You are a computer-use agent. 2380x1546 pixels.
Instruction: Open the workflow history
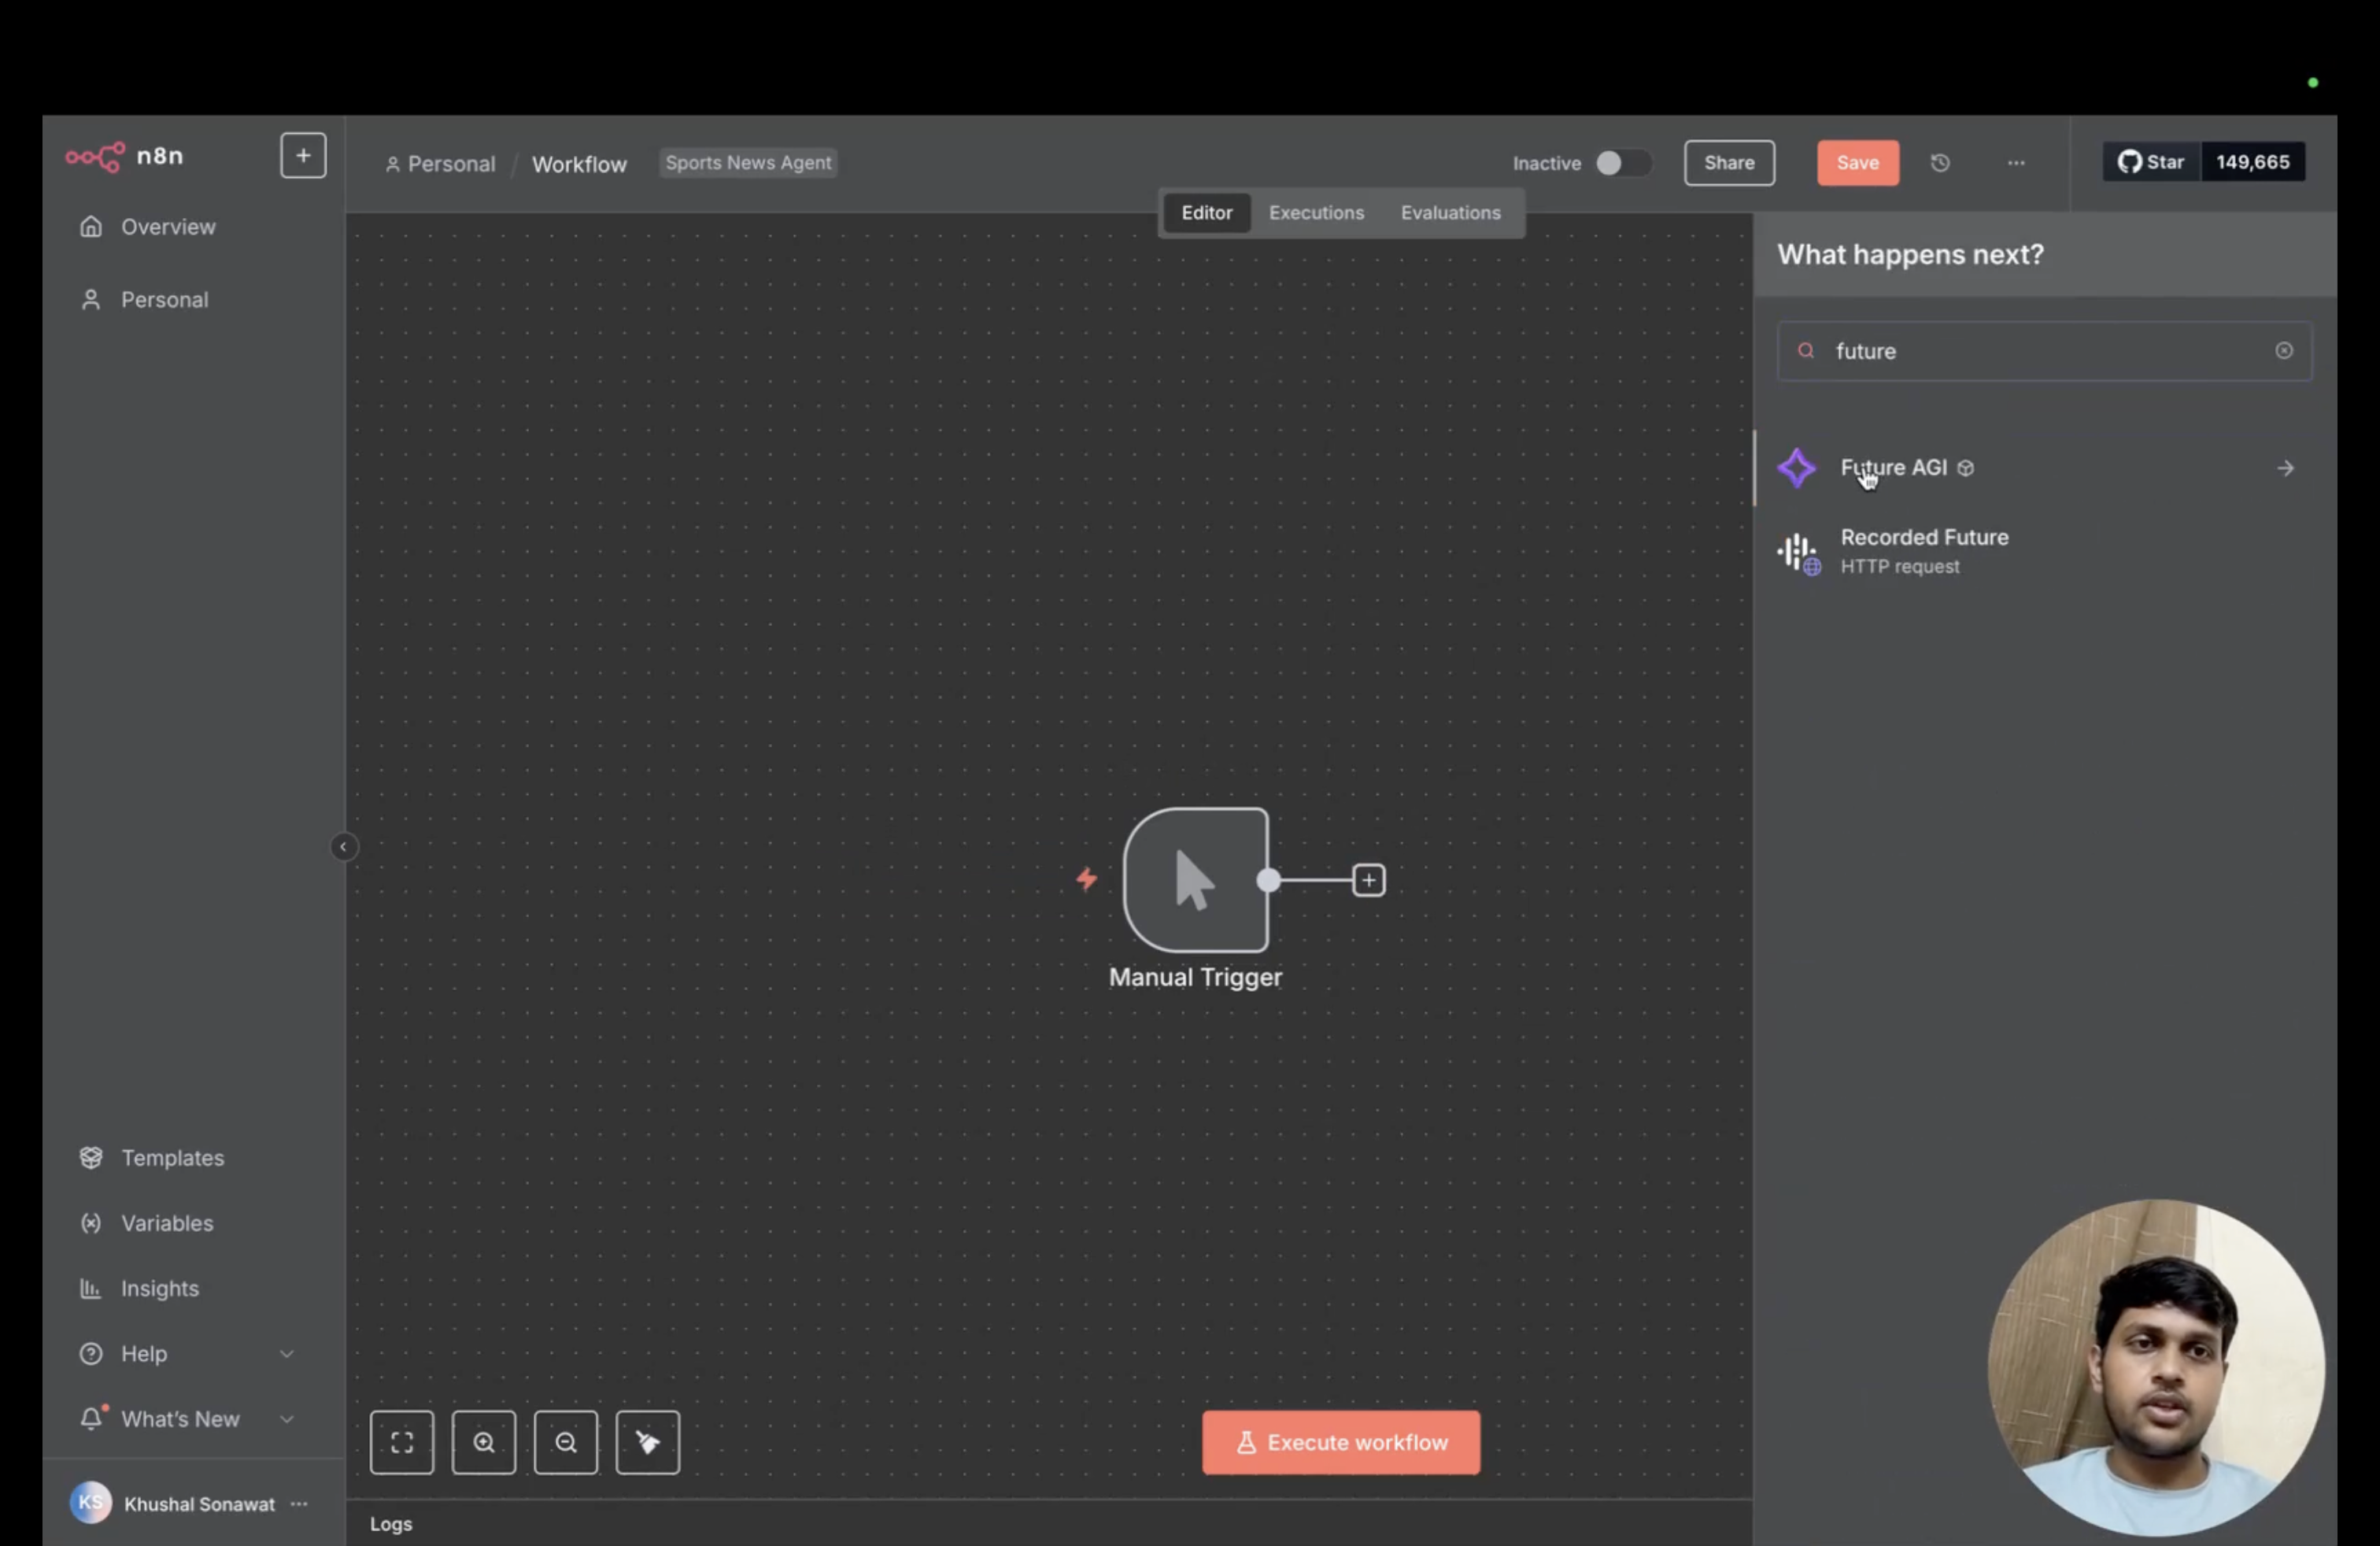pos(1940,162)
